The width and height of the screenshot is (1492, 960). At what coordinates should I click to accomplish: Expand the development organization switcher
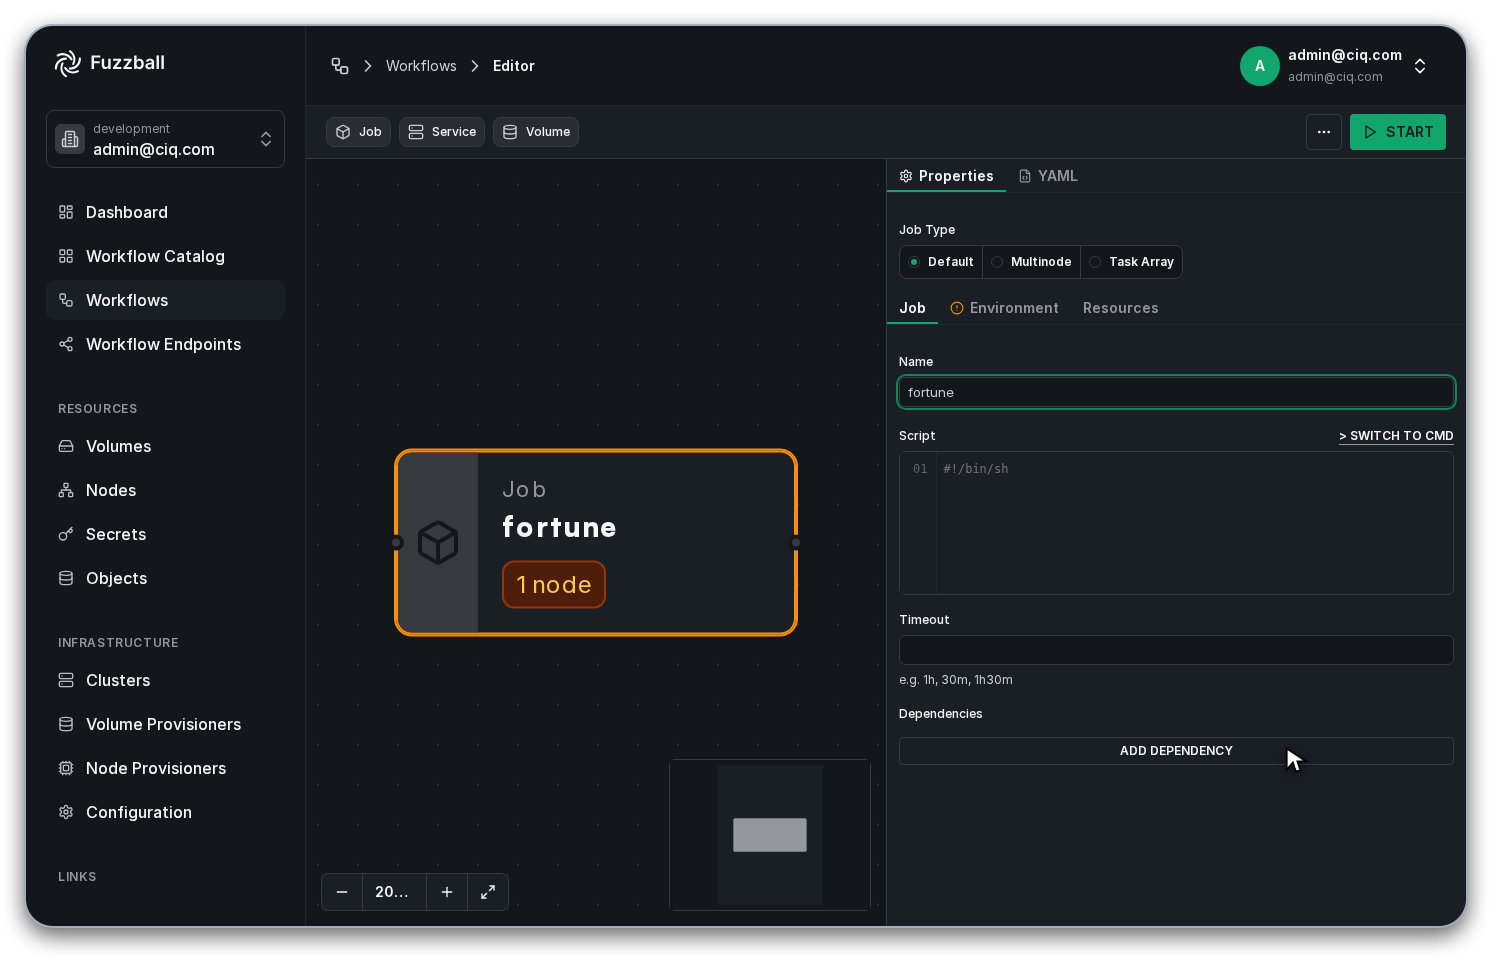click(x=165, y=139)
